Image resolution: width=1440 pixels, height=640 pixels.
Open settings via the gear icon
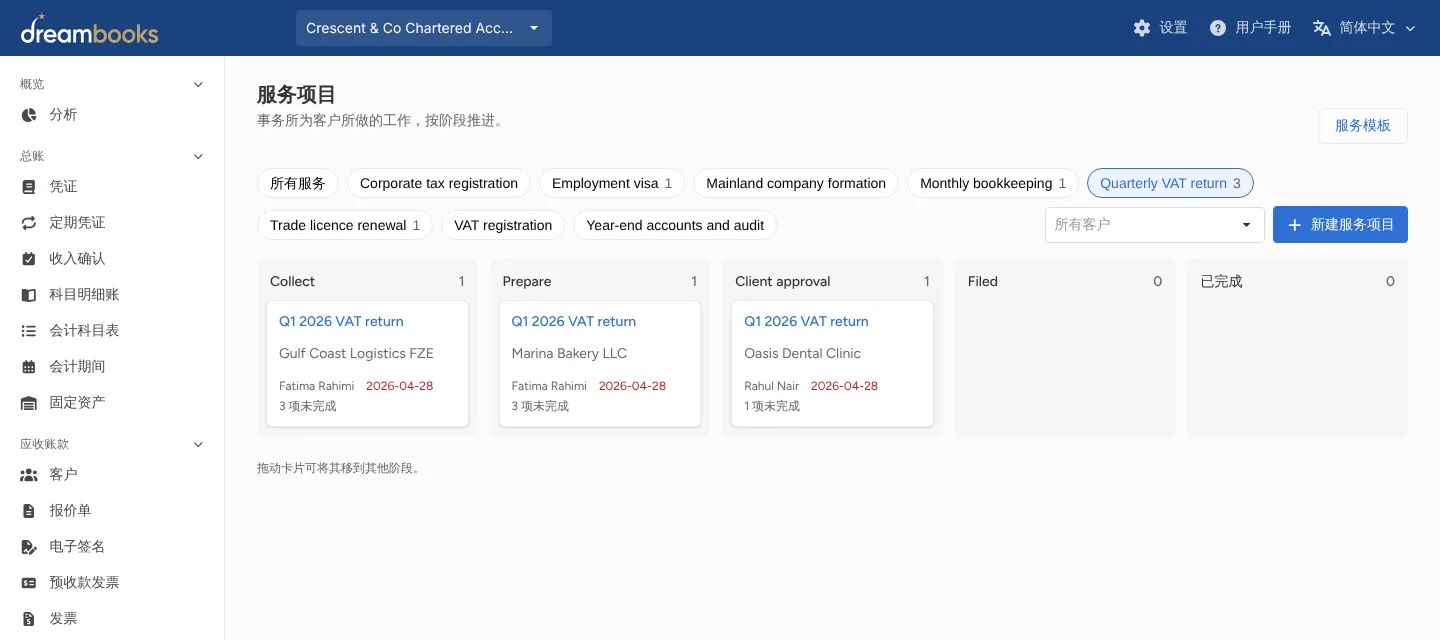coord(1142,28)
